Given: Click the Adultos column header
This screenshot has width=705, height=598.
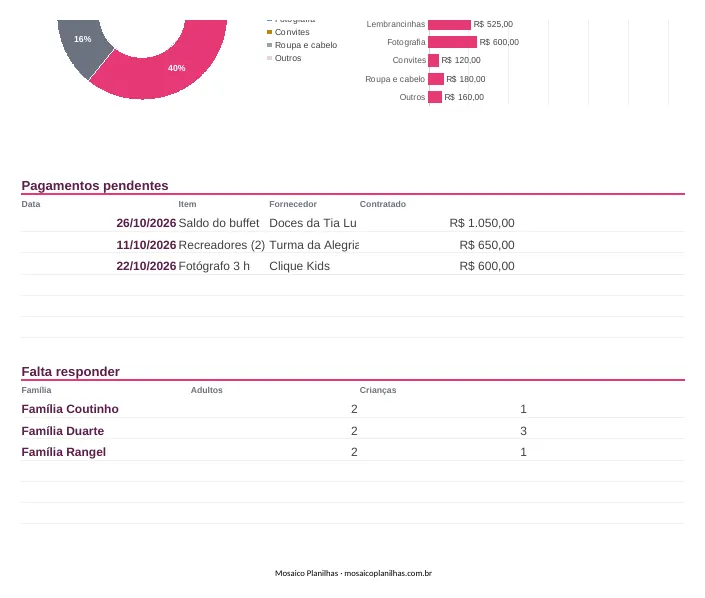Looking at the screenshot, I should (x=207, y=390).
